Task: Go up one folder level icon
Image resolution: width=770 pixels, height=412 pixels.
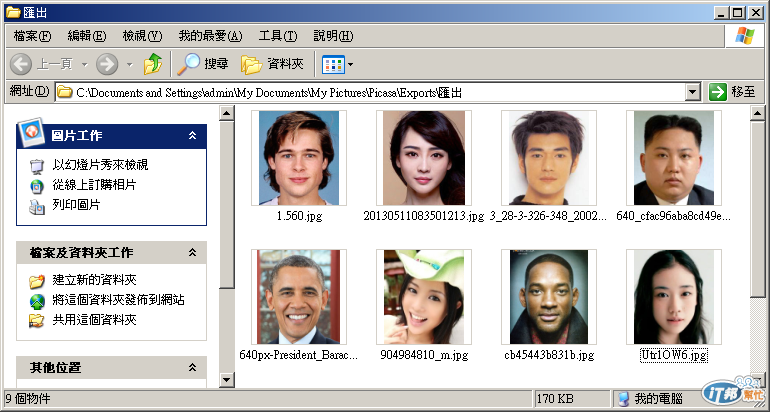Action: 153,64
